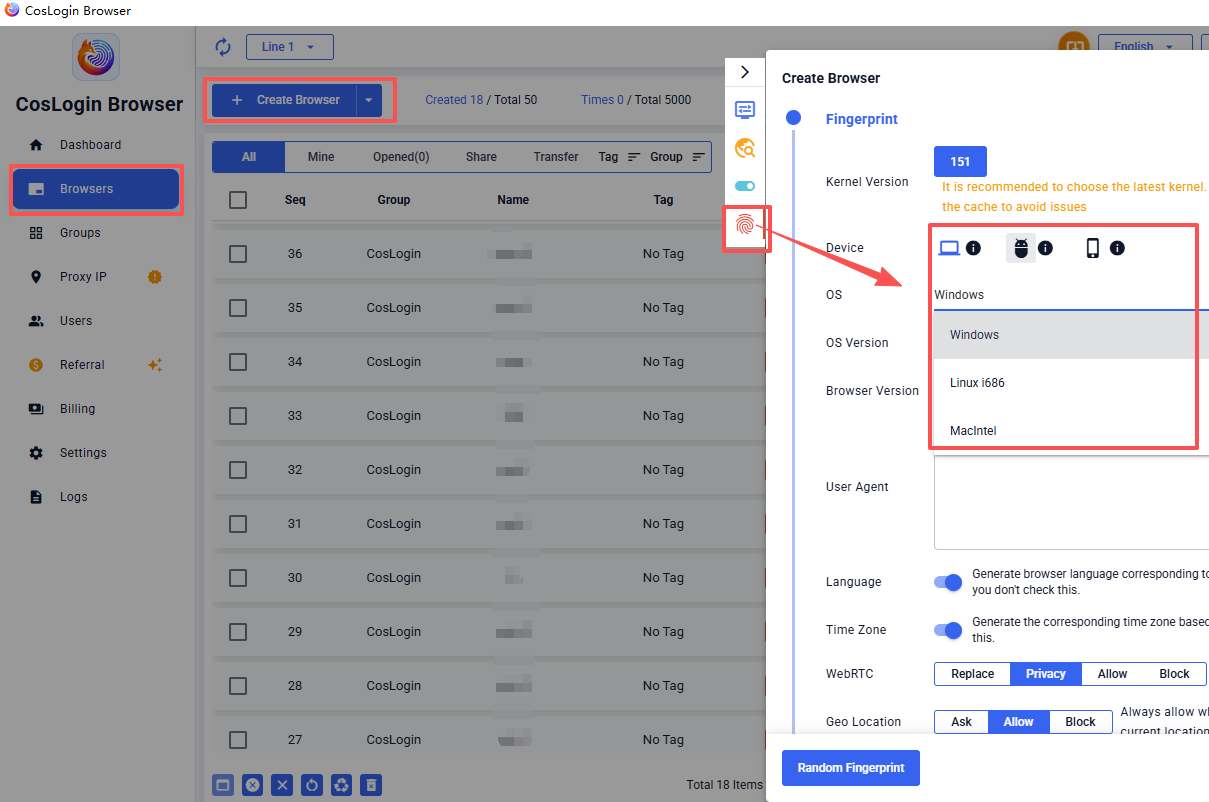Click the circled X icon in bottom bar
The height and width of the screenshot is (802, 1209).
[x=253, y=785]
